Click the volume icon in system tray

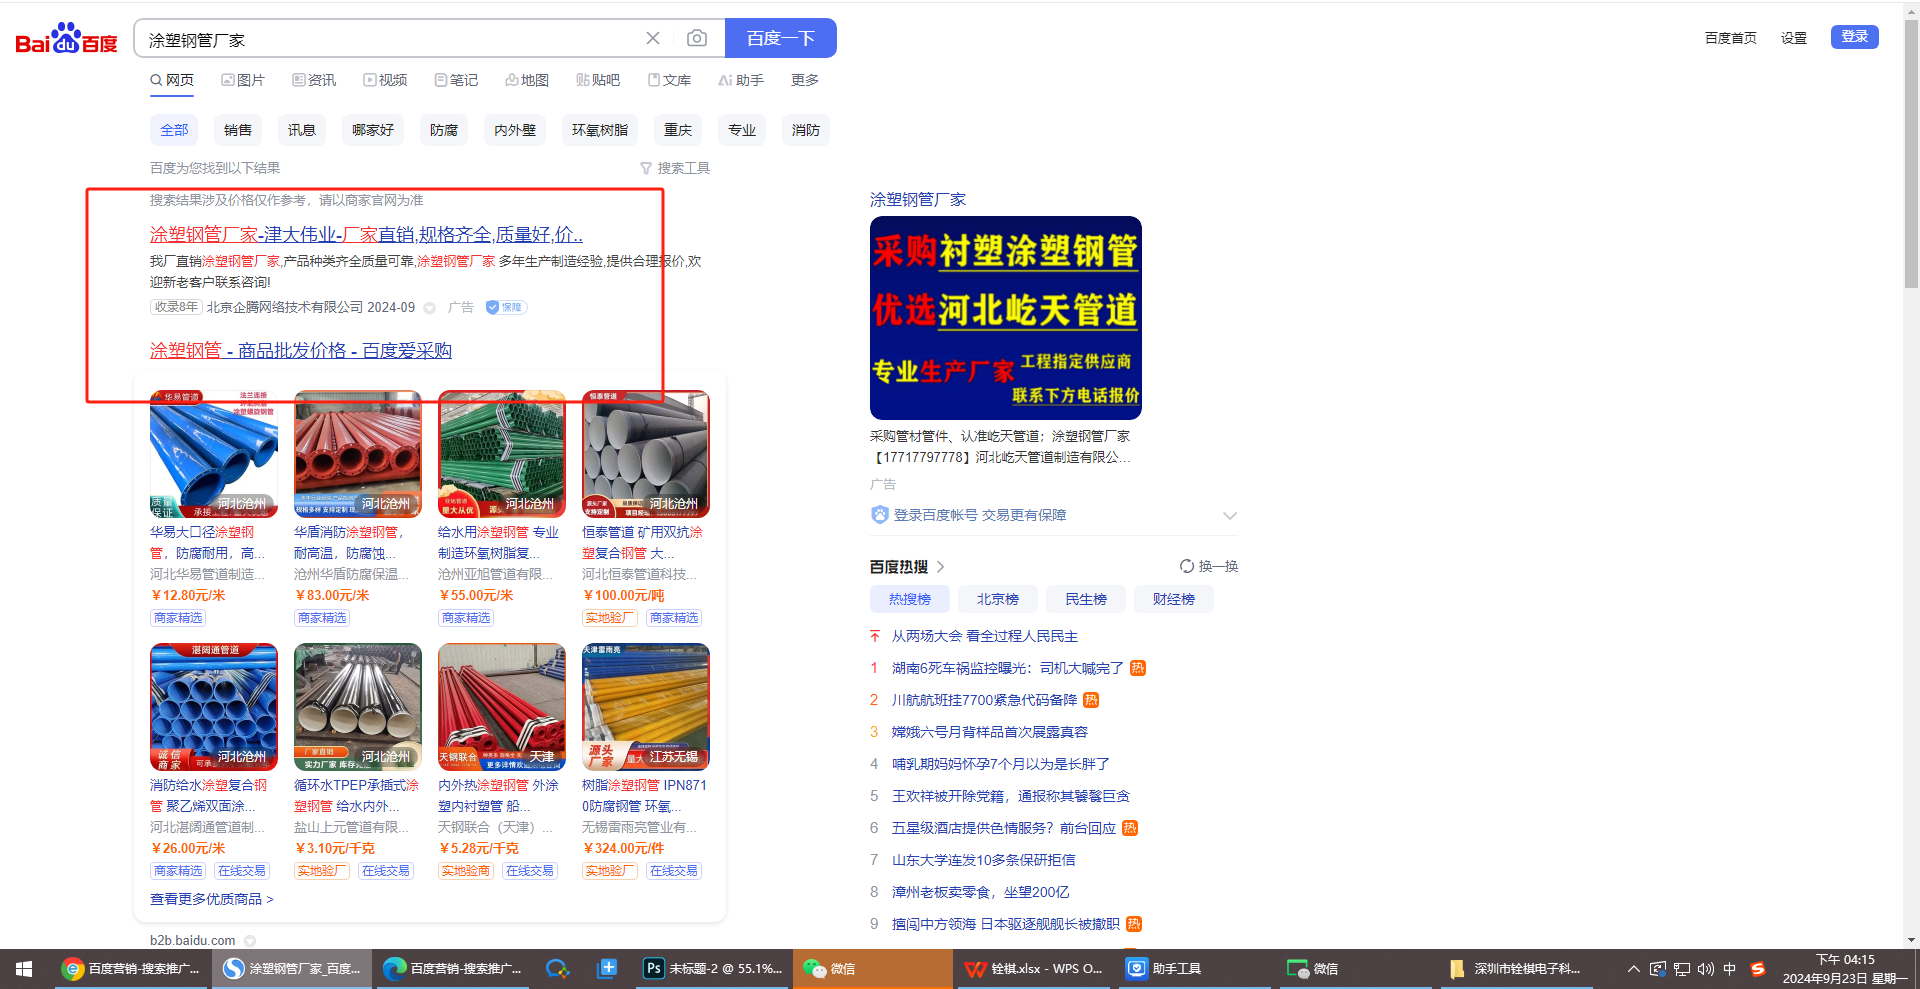click(x=1706, y=969)
